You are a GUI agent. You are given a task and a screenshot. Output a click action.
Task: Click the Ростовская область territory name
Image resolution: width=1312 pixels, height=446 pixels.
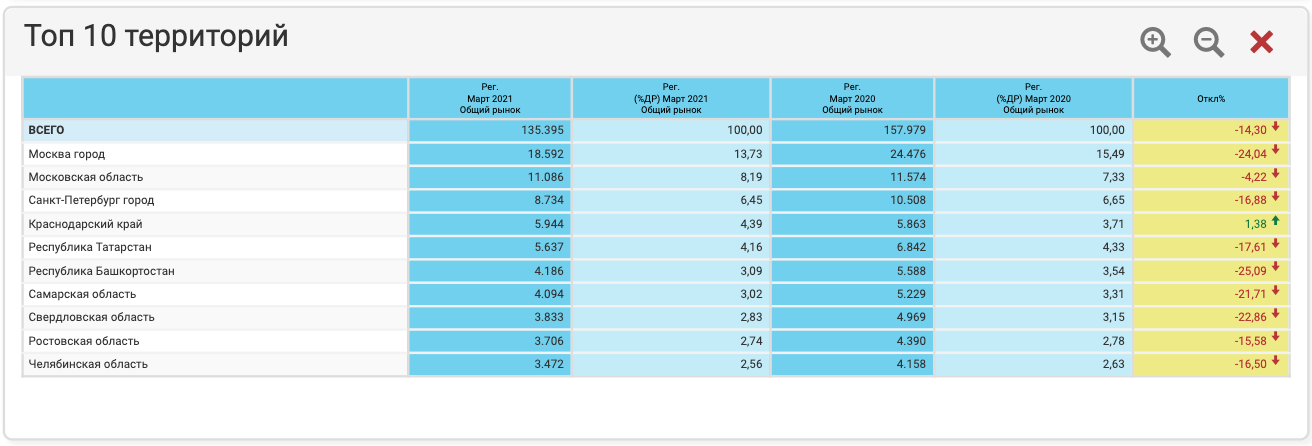pyautogui.click(x=84, y=340)
